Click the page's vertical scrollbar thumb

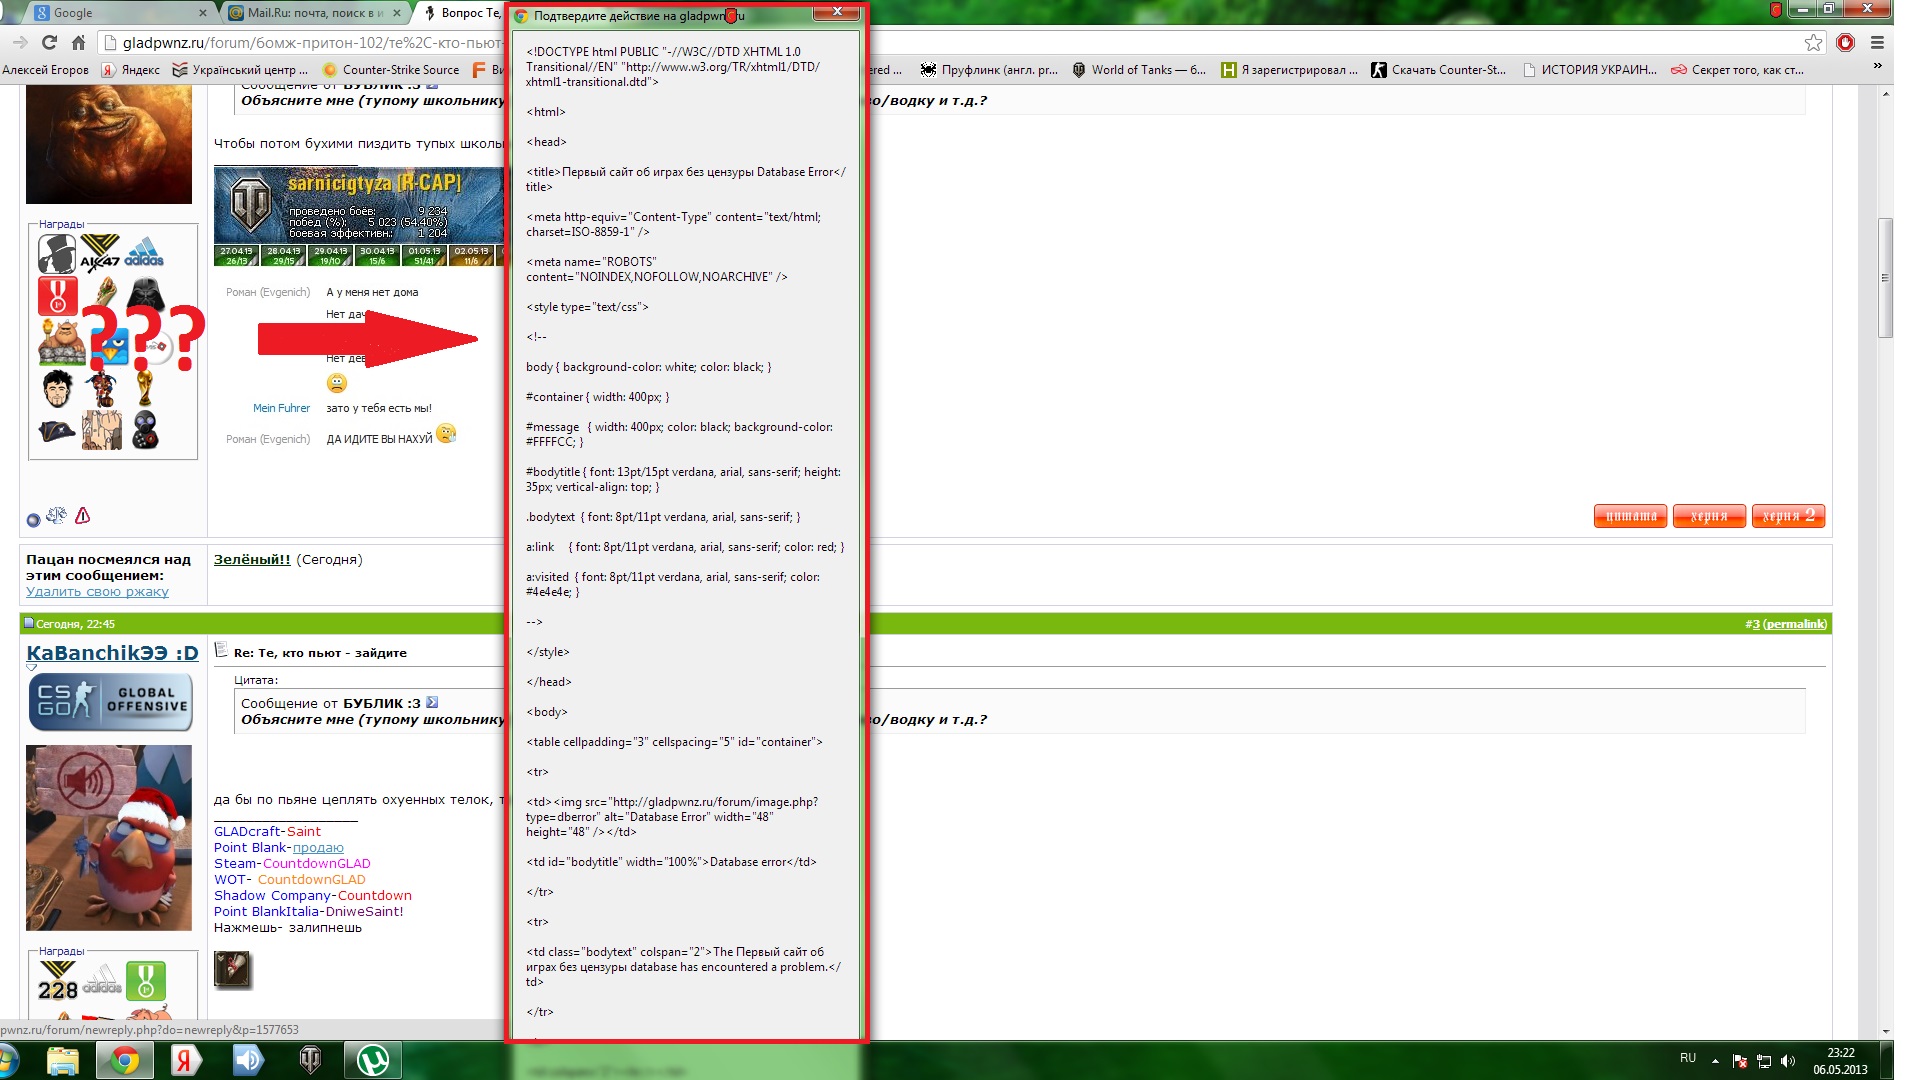[1885, 277]
